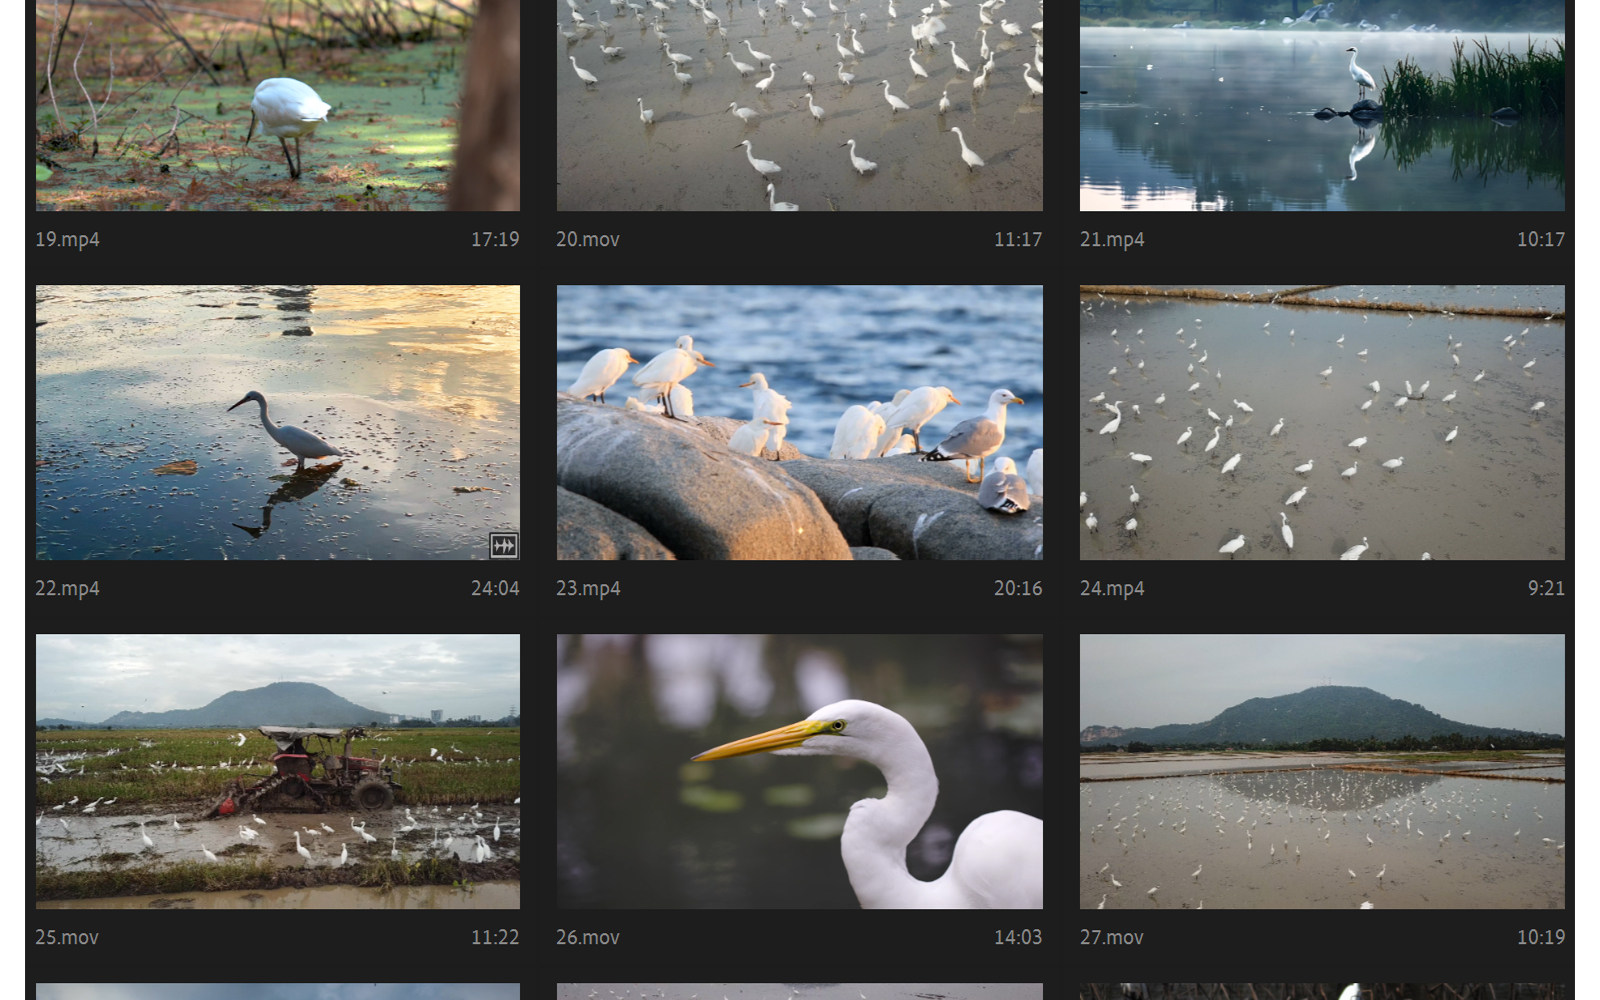This screenshot has height=1000, width=1600.
Task: Click the 24:04 duration of 22.mp4
Action: click(495, 589)
